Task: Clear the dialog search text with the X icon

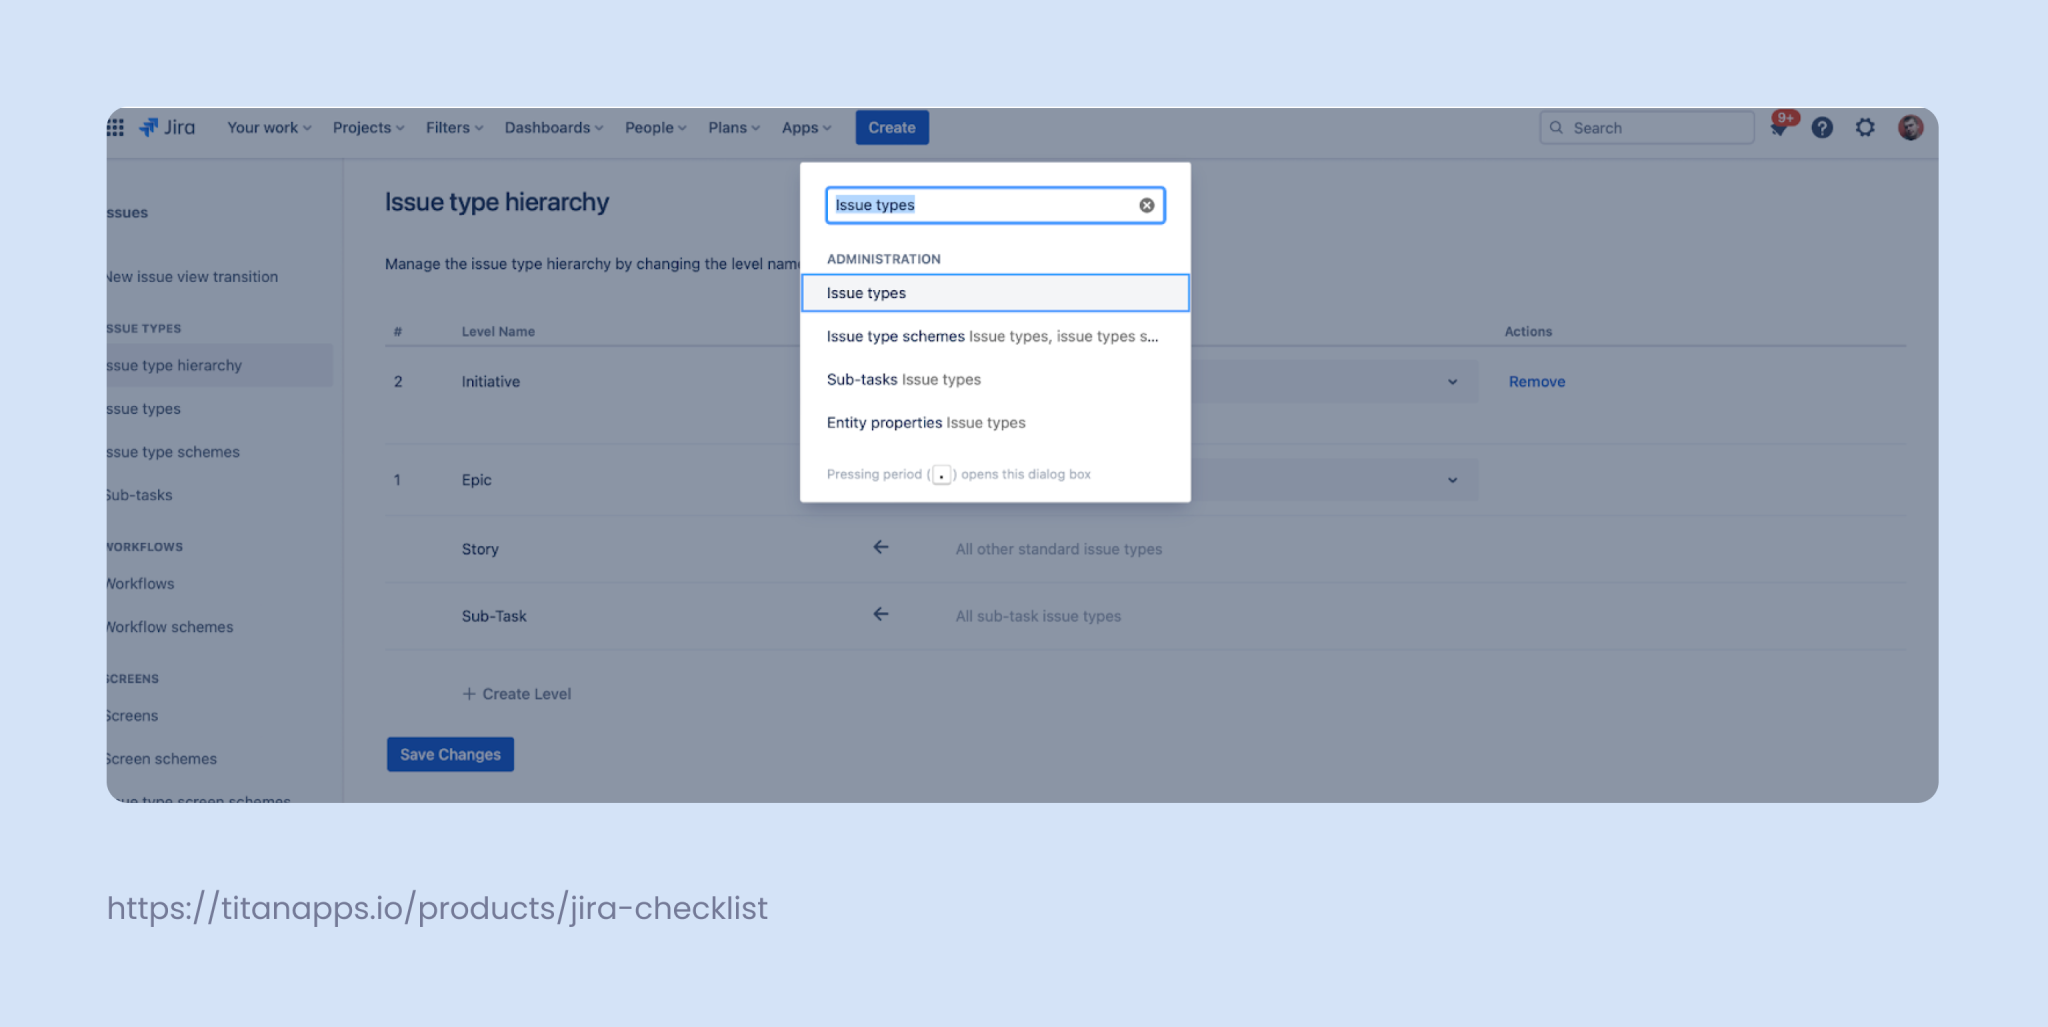Action: tap(1146, 205)
